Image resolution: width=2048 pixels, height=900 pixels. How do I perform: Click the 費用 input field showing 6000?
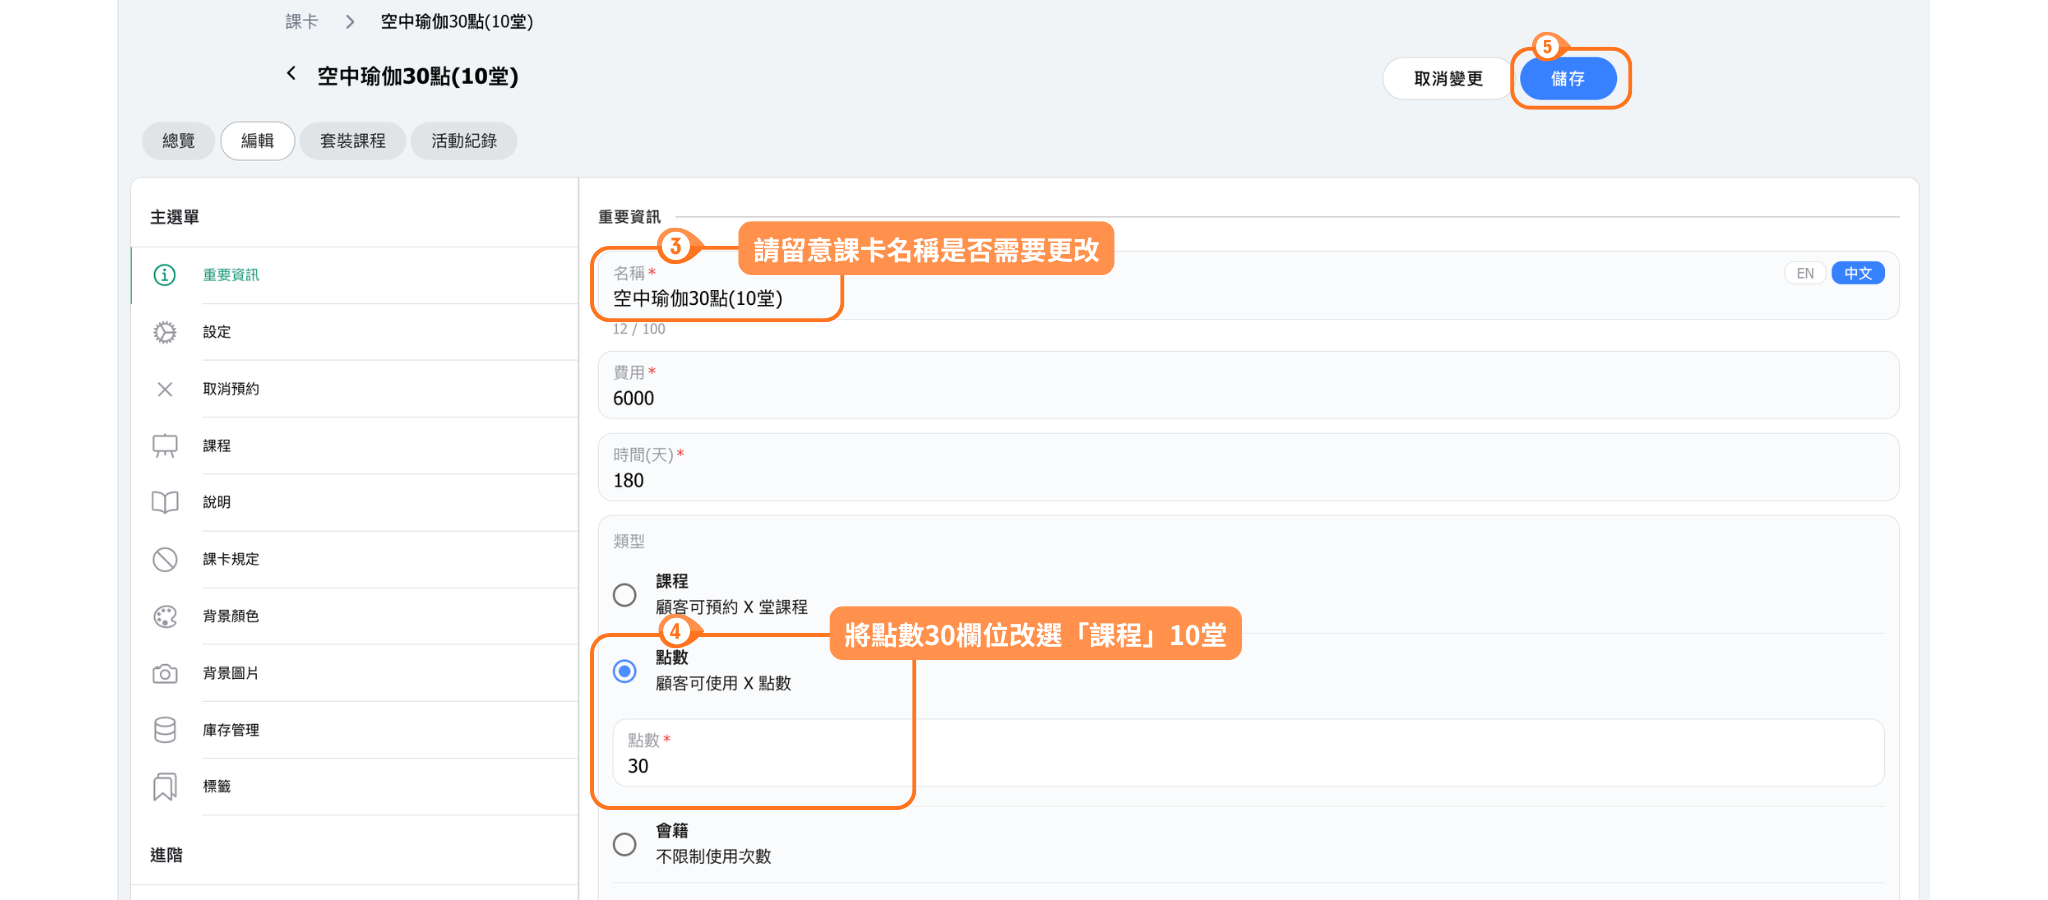[x=1247, y=397]
